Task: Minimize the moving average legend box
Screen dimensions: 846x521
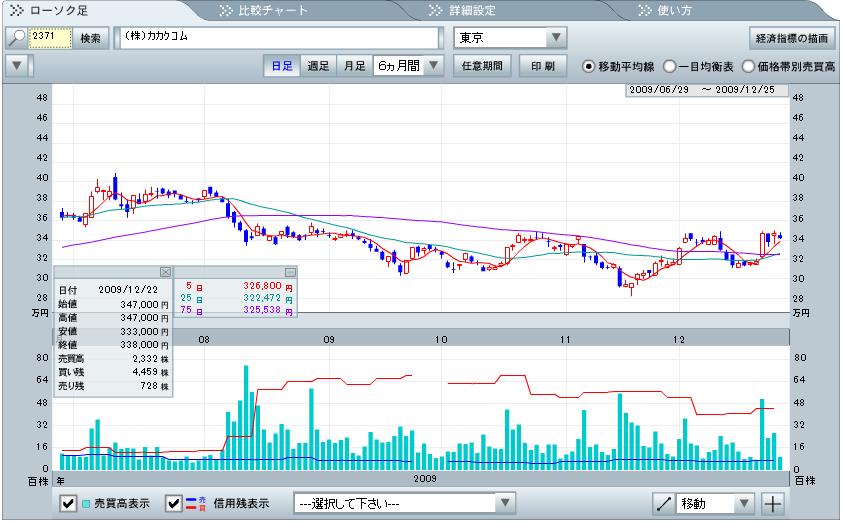Action: click(x=290, y=272)
